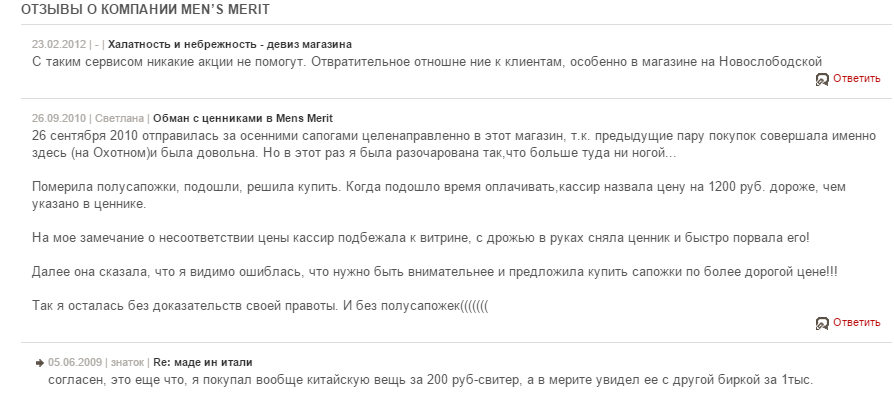894x397 pixels.
Task: Click the date 23.02.2012
Action: click(x=59, y=44)
